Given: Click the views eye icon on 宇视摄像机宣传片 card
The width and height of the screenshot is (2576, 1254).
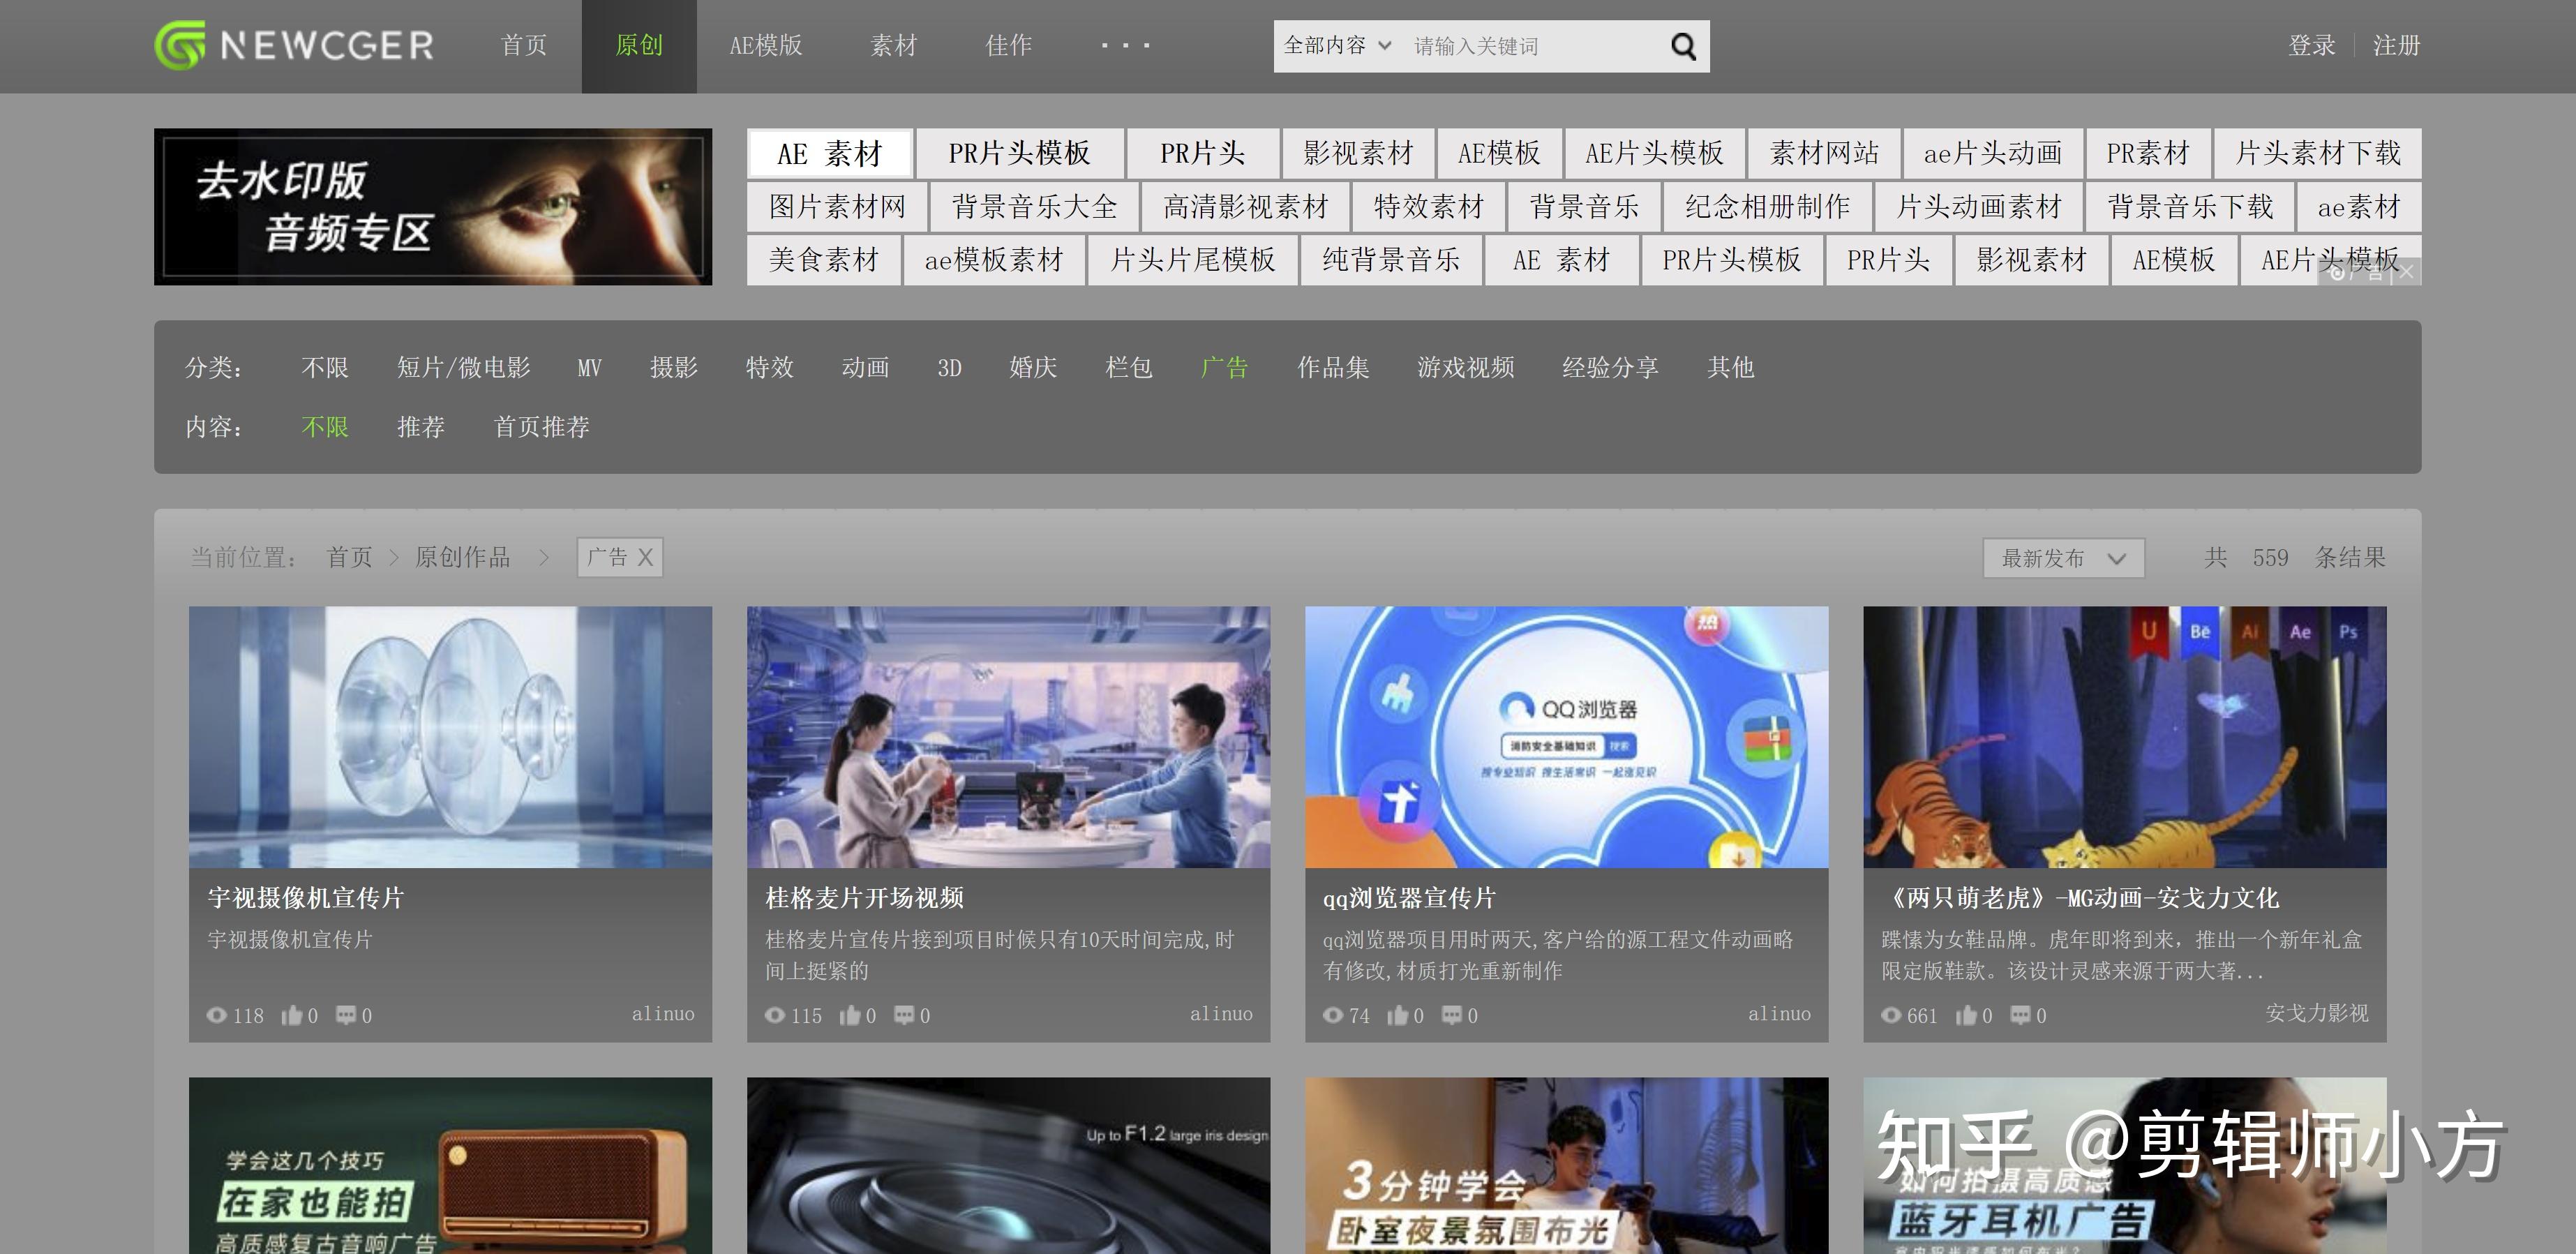Looking at the screenshot, I should click(216, 1015).
